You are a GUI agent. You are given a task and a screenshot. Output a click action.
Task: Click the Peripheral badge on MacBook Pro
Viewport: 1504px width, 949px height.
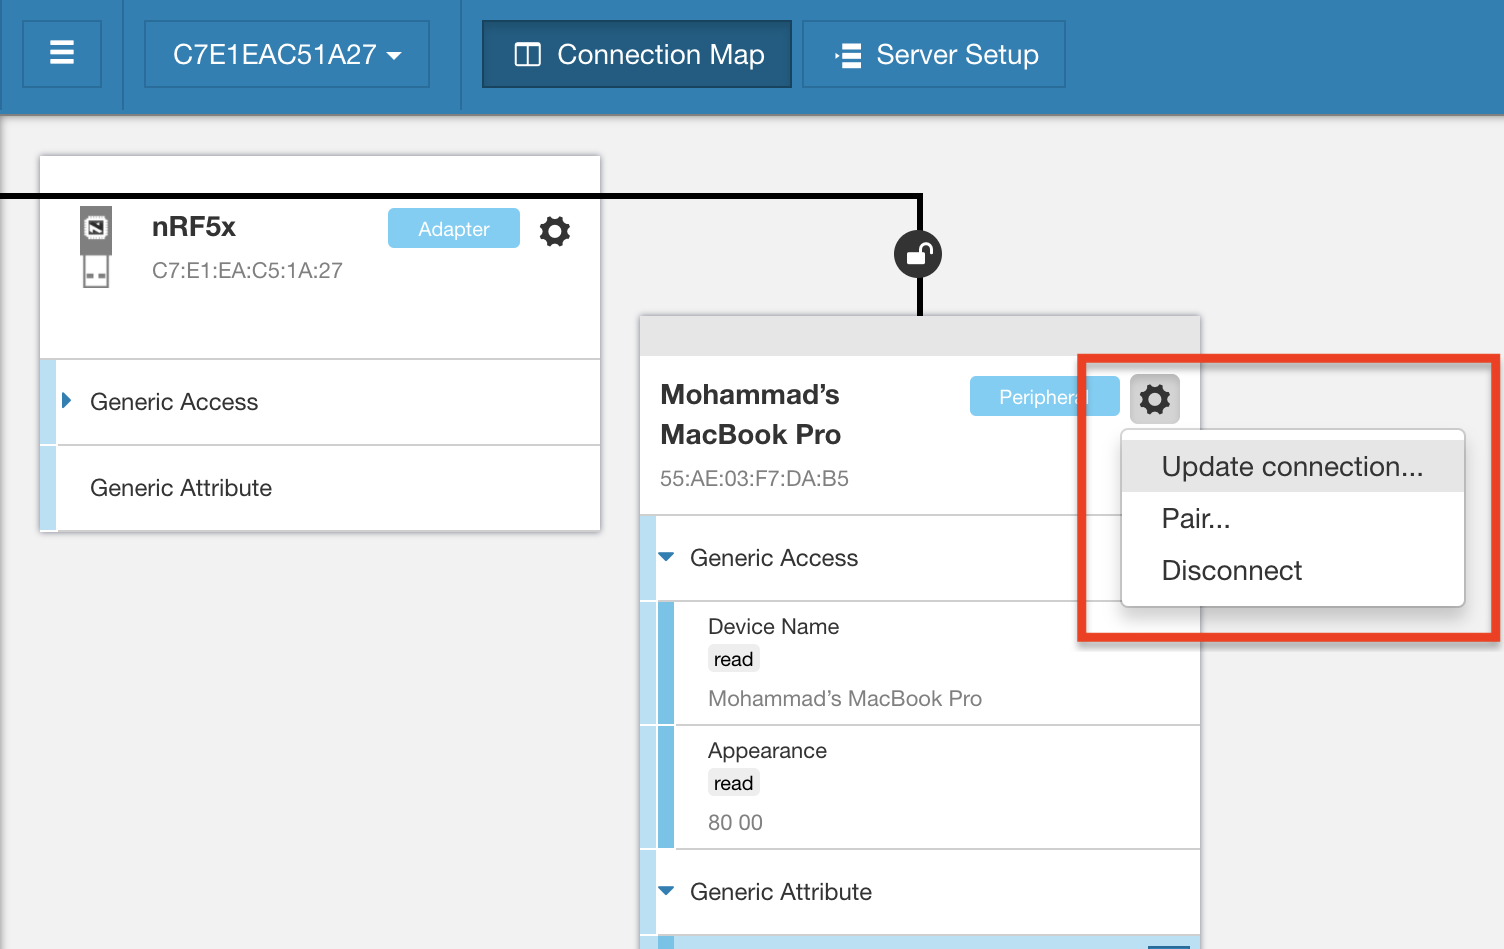1030,397
